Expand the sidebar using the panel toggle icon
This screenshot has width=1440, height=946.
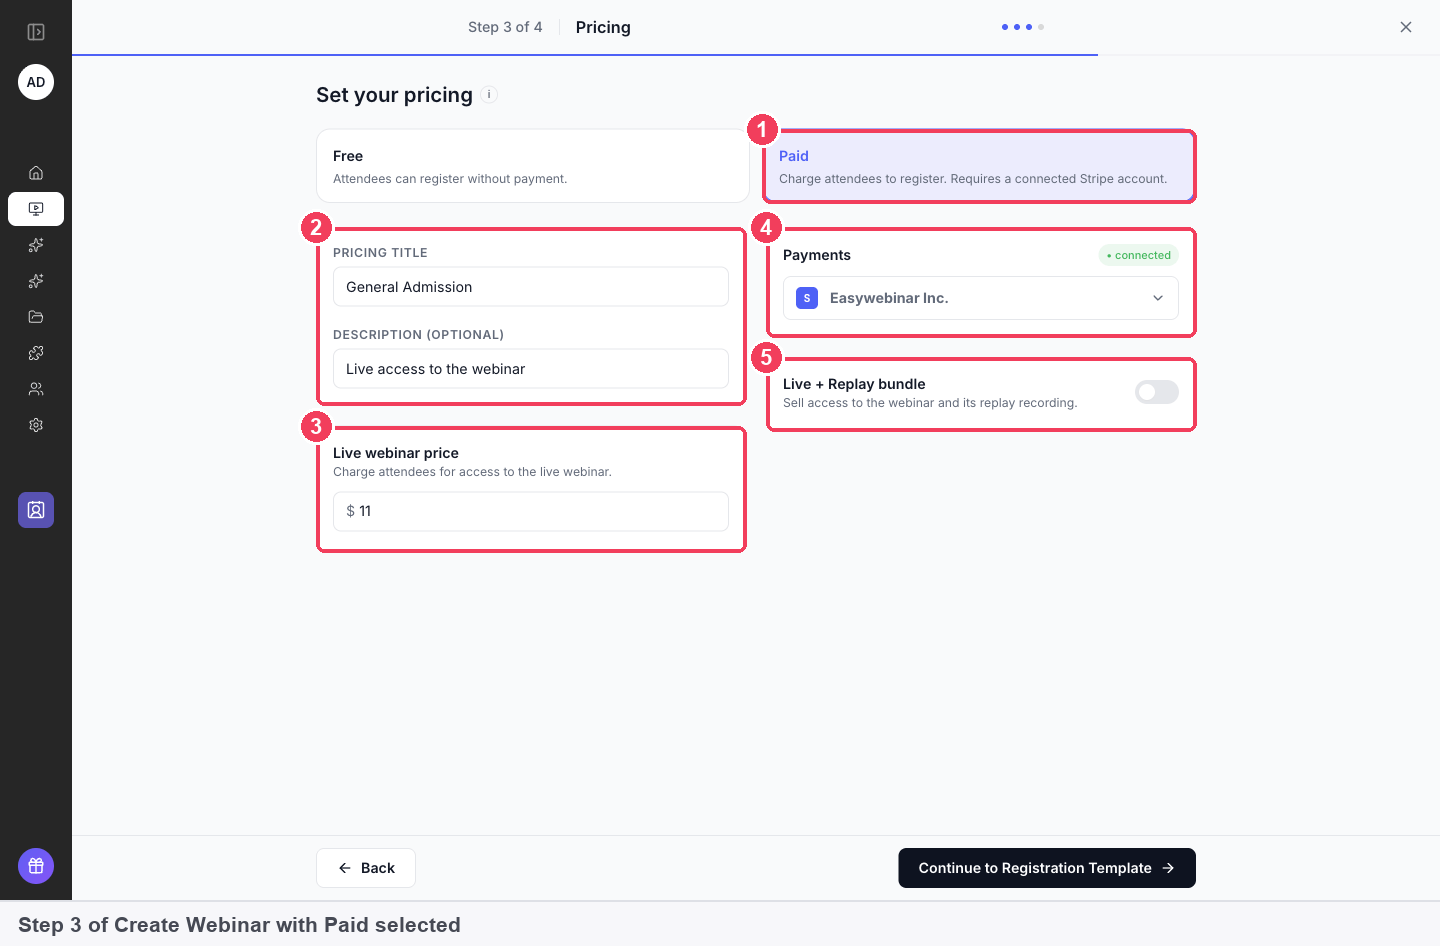[x=36, y=32]
